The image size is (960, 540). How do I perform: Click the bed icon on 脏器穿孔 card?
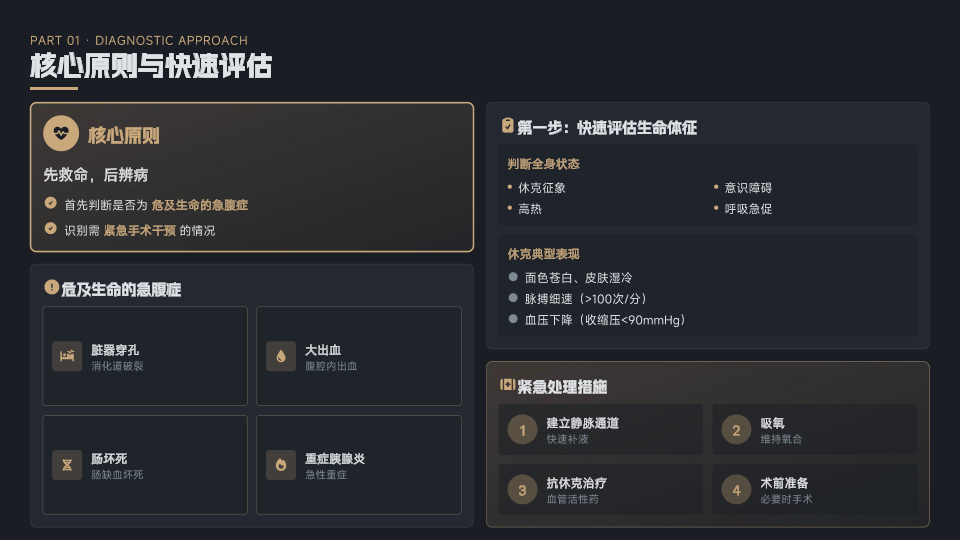pos(67,356)
